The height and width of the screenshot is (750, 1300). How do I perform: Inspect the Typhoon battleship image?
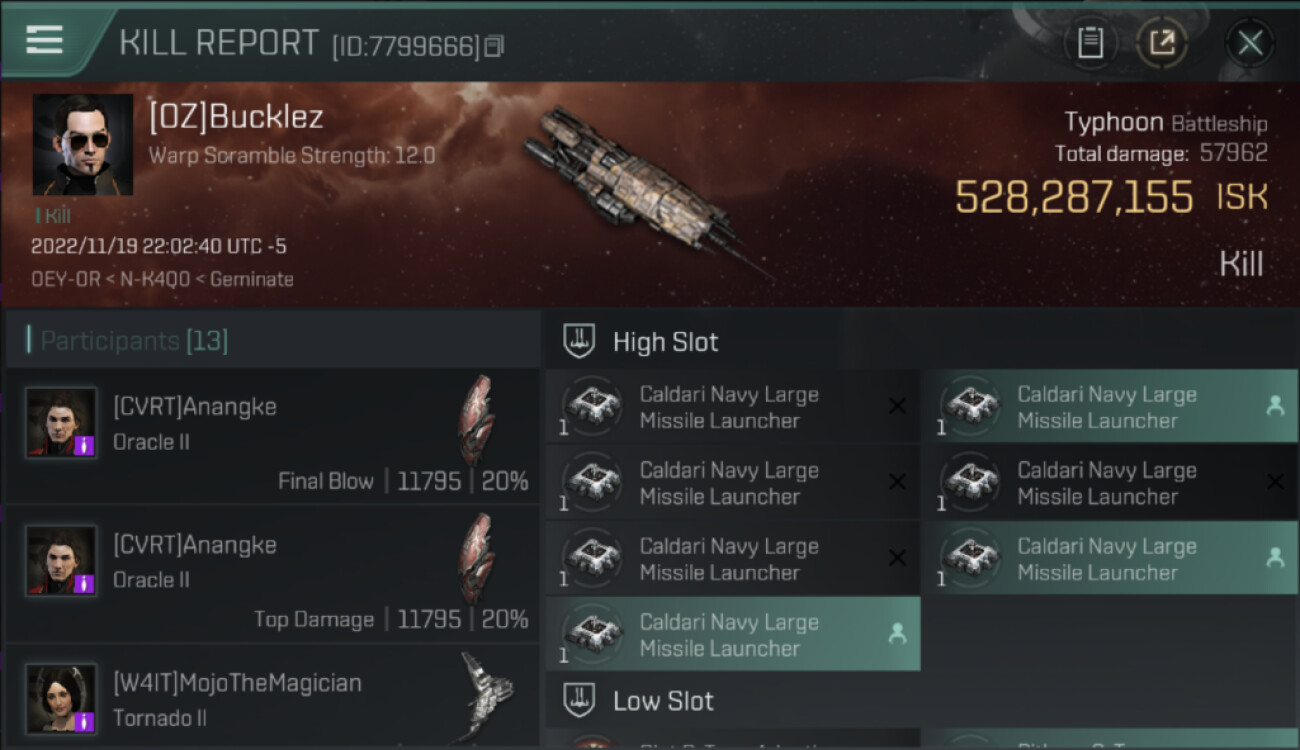point(640,185)
